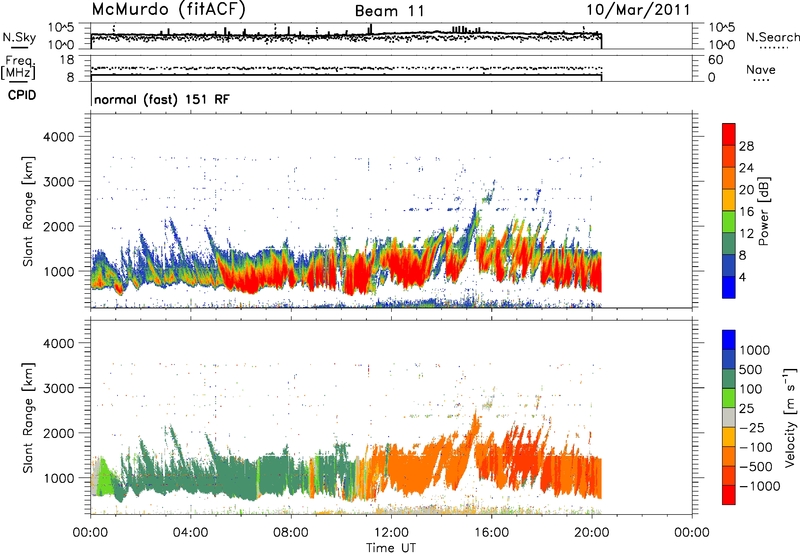Click the "500" tick on the Velocity colorbar
800x554 pixels.
point(751,369)
